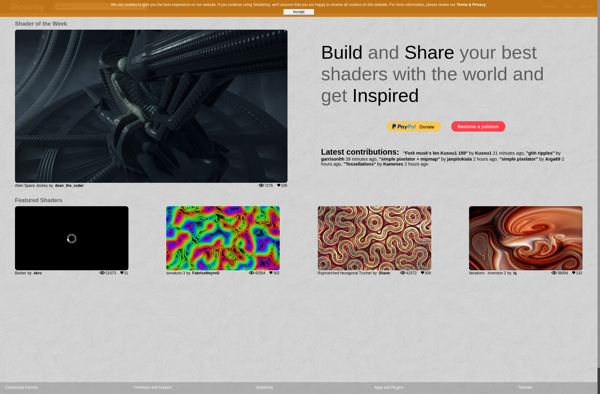Click the heart icon under Raymarched Hexagonal Truchet

coord(422,273)
